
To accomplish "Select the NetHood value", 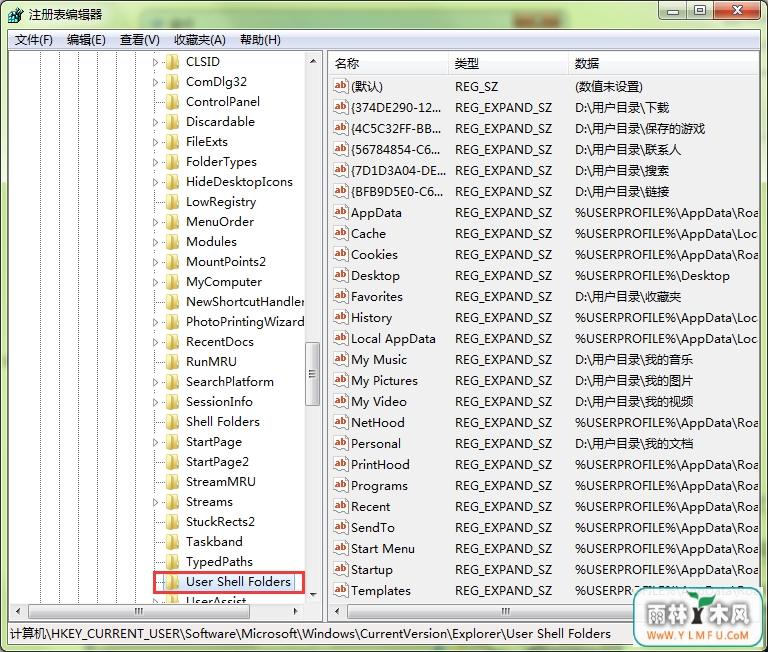I will [x=378, y=422].
